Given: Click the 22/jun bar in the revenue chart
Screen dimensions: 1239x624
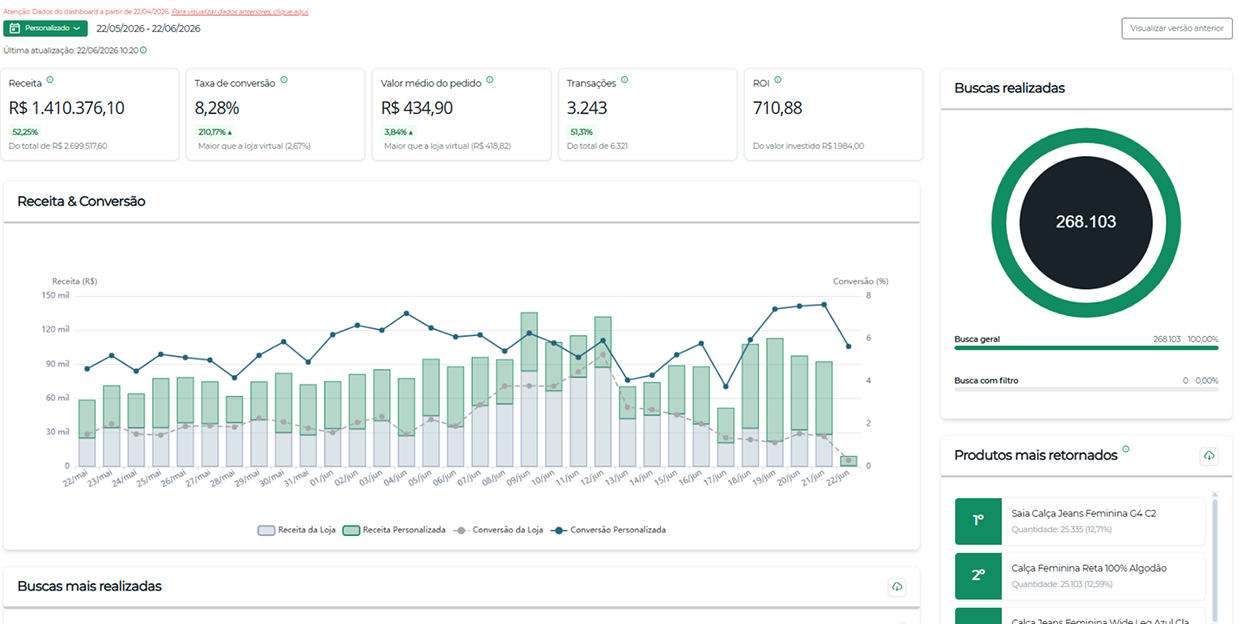Looking at the screenshot, I should click(x=848, y=461).
